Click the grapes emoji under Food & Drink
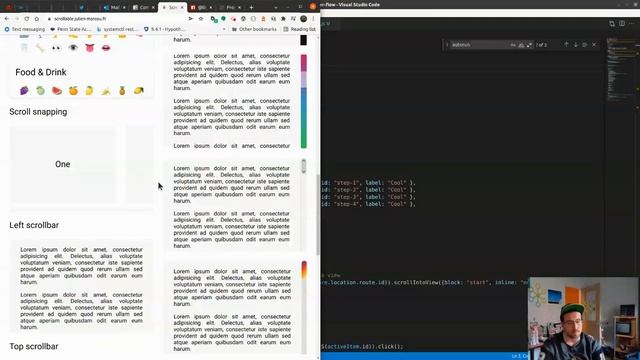Screen dimensions: 640x360 (24, 91)
